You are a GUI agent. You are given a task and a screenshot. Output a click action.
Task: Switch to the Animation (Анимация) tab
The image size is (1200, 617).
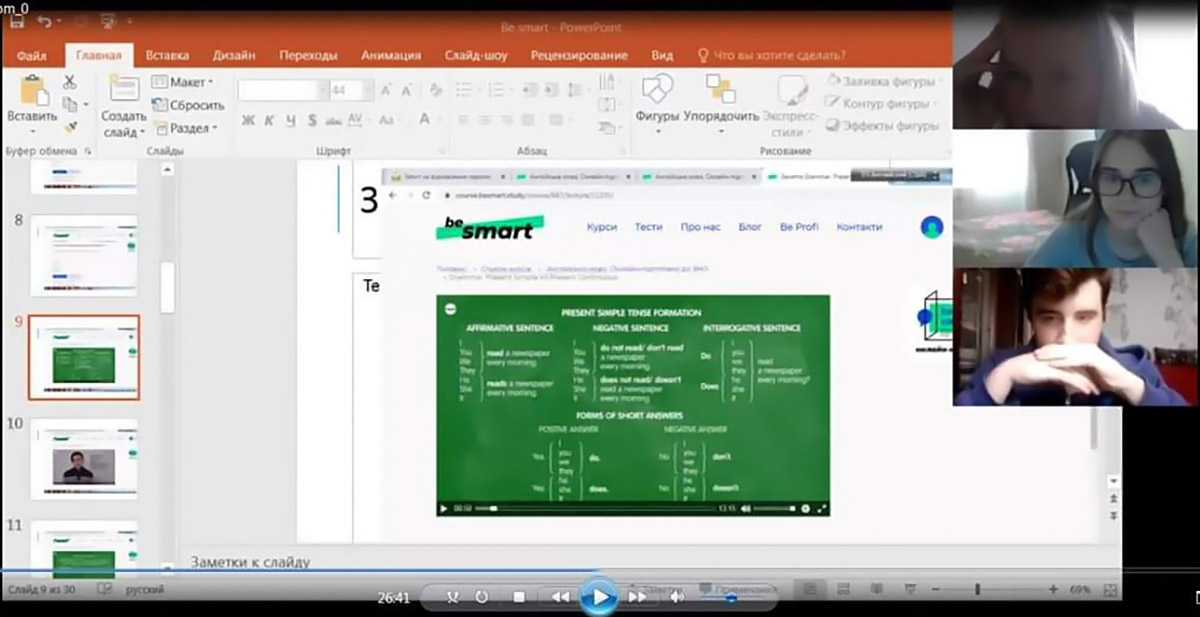click(391, 55)
